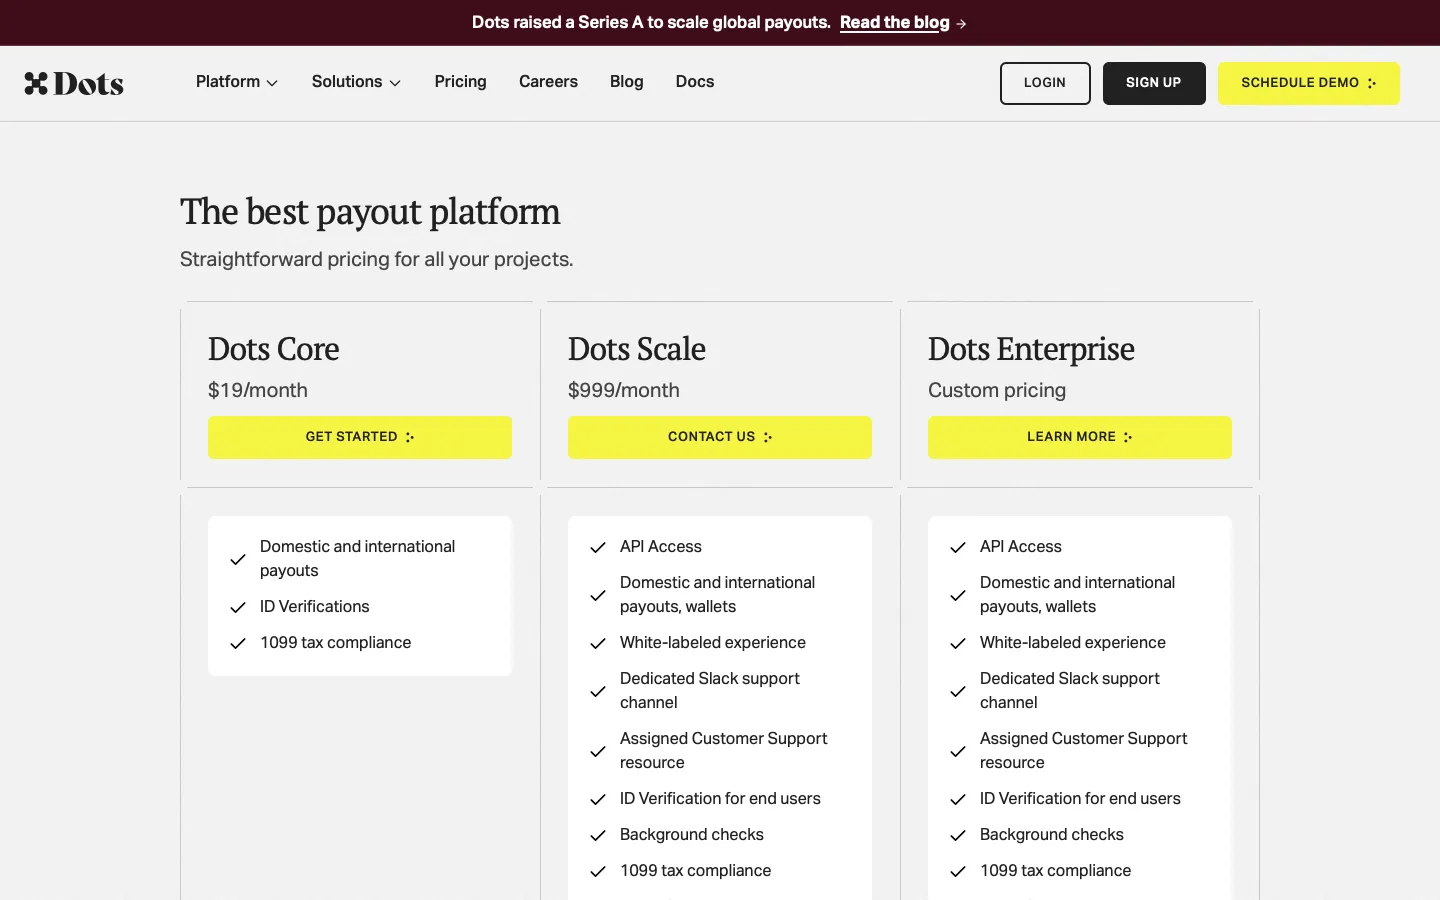Open the Pricing page link

pyautogui.click(x=460, y=82)
